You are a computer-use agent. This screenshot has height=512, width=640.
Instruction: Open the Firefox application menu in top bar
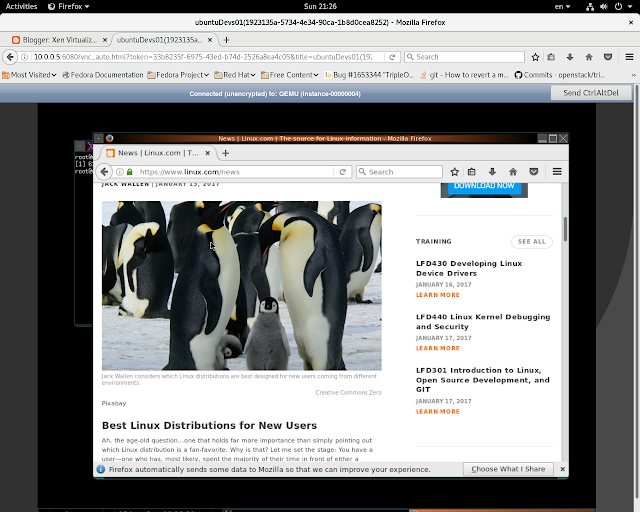point(69,7)
